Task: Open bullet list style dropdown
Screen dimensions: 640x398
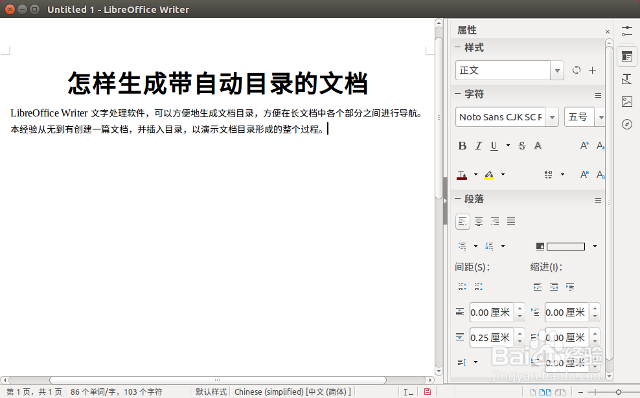Action: [476, 246]
